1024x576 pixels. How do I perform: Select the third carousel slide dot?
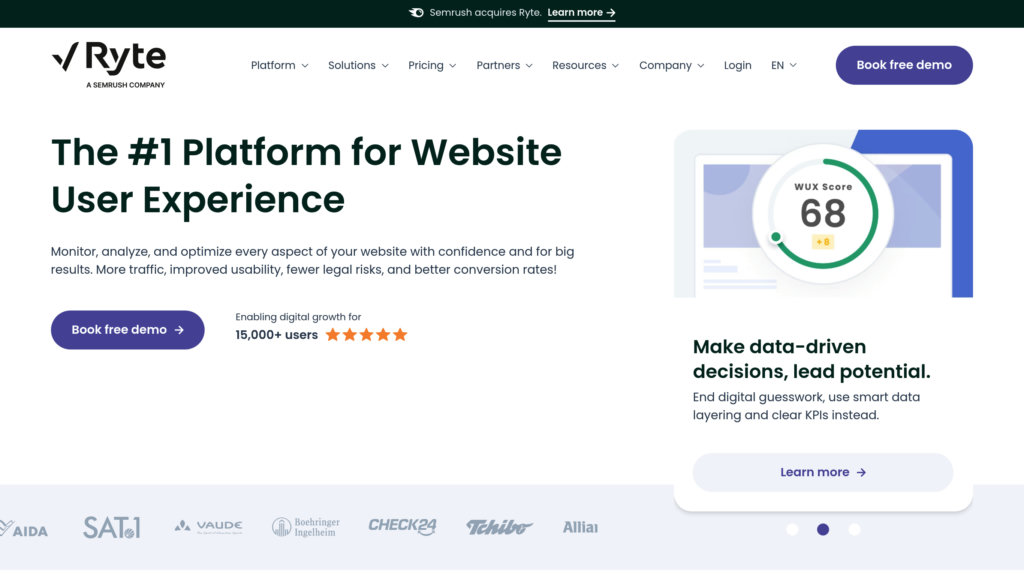(x=854, y=530)
